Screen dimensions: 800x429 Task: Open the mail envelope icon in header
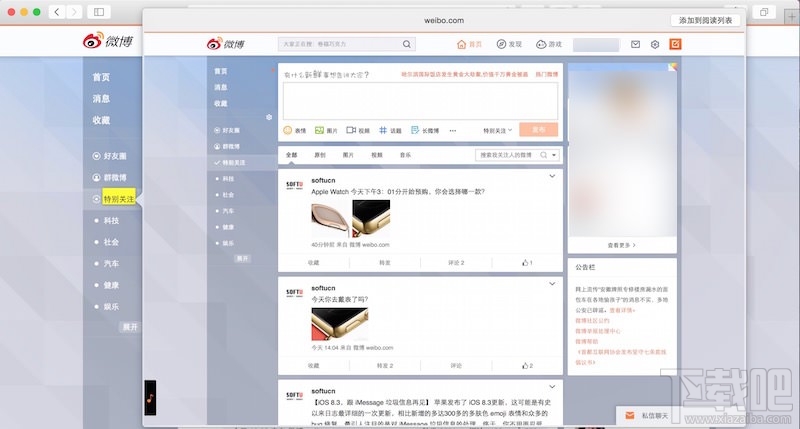[x=635, y=44]
